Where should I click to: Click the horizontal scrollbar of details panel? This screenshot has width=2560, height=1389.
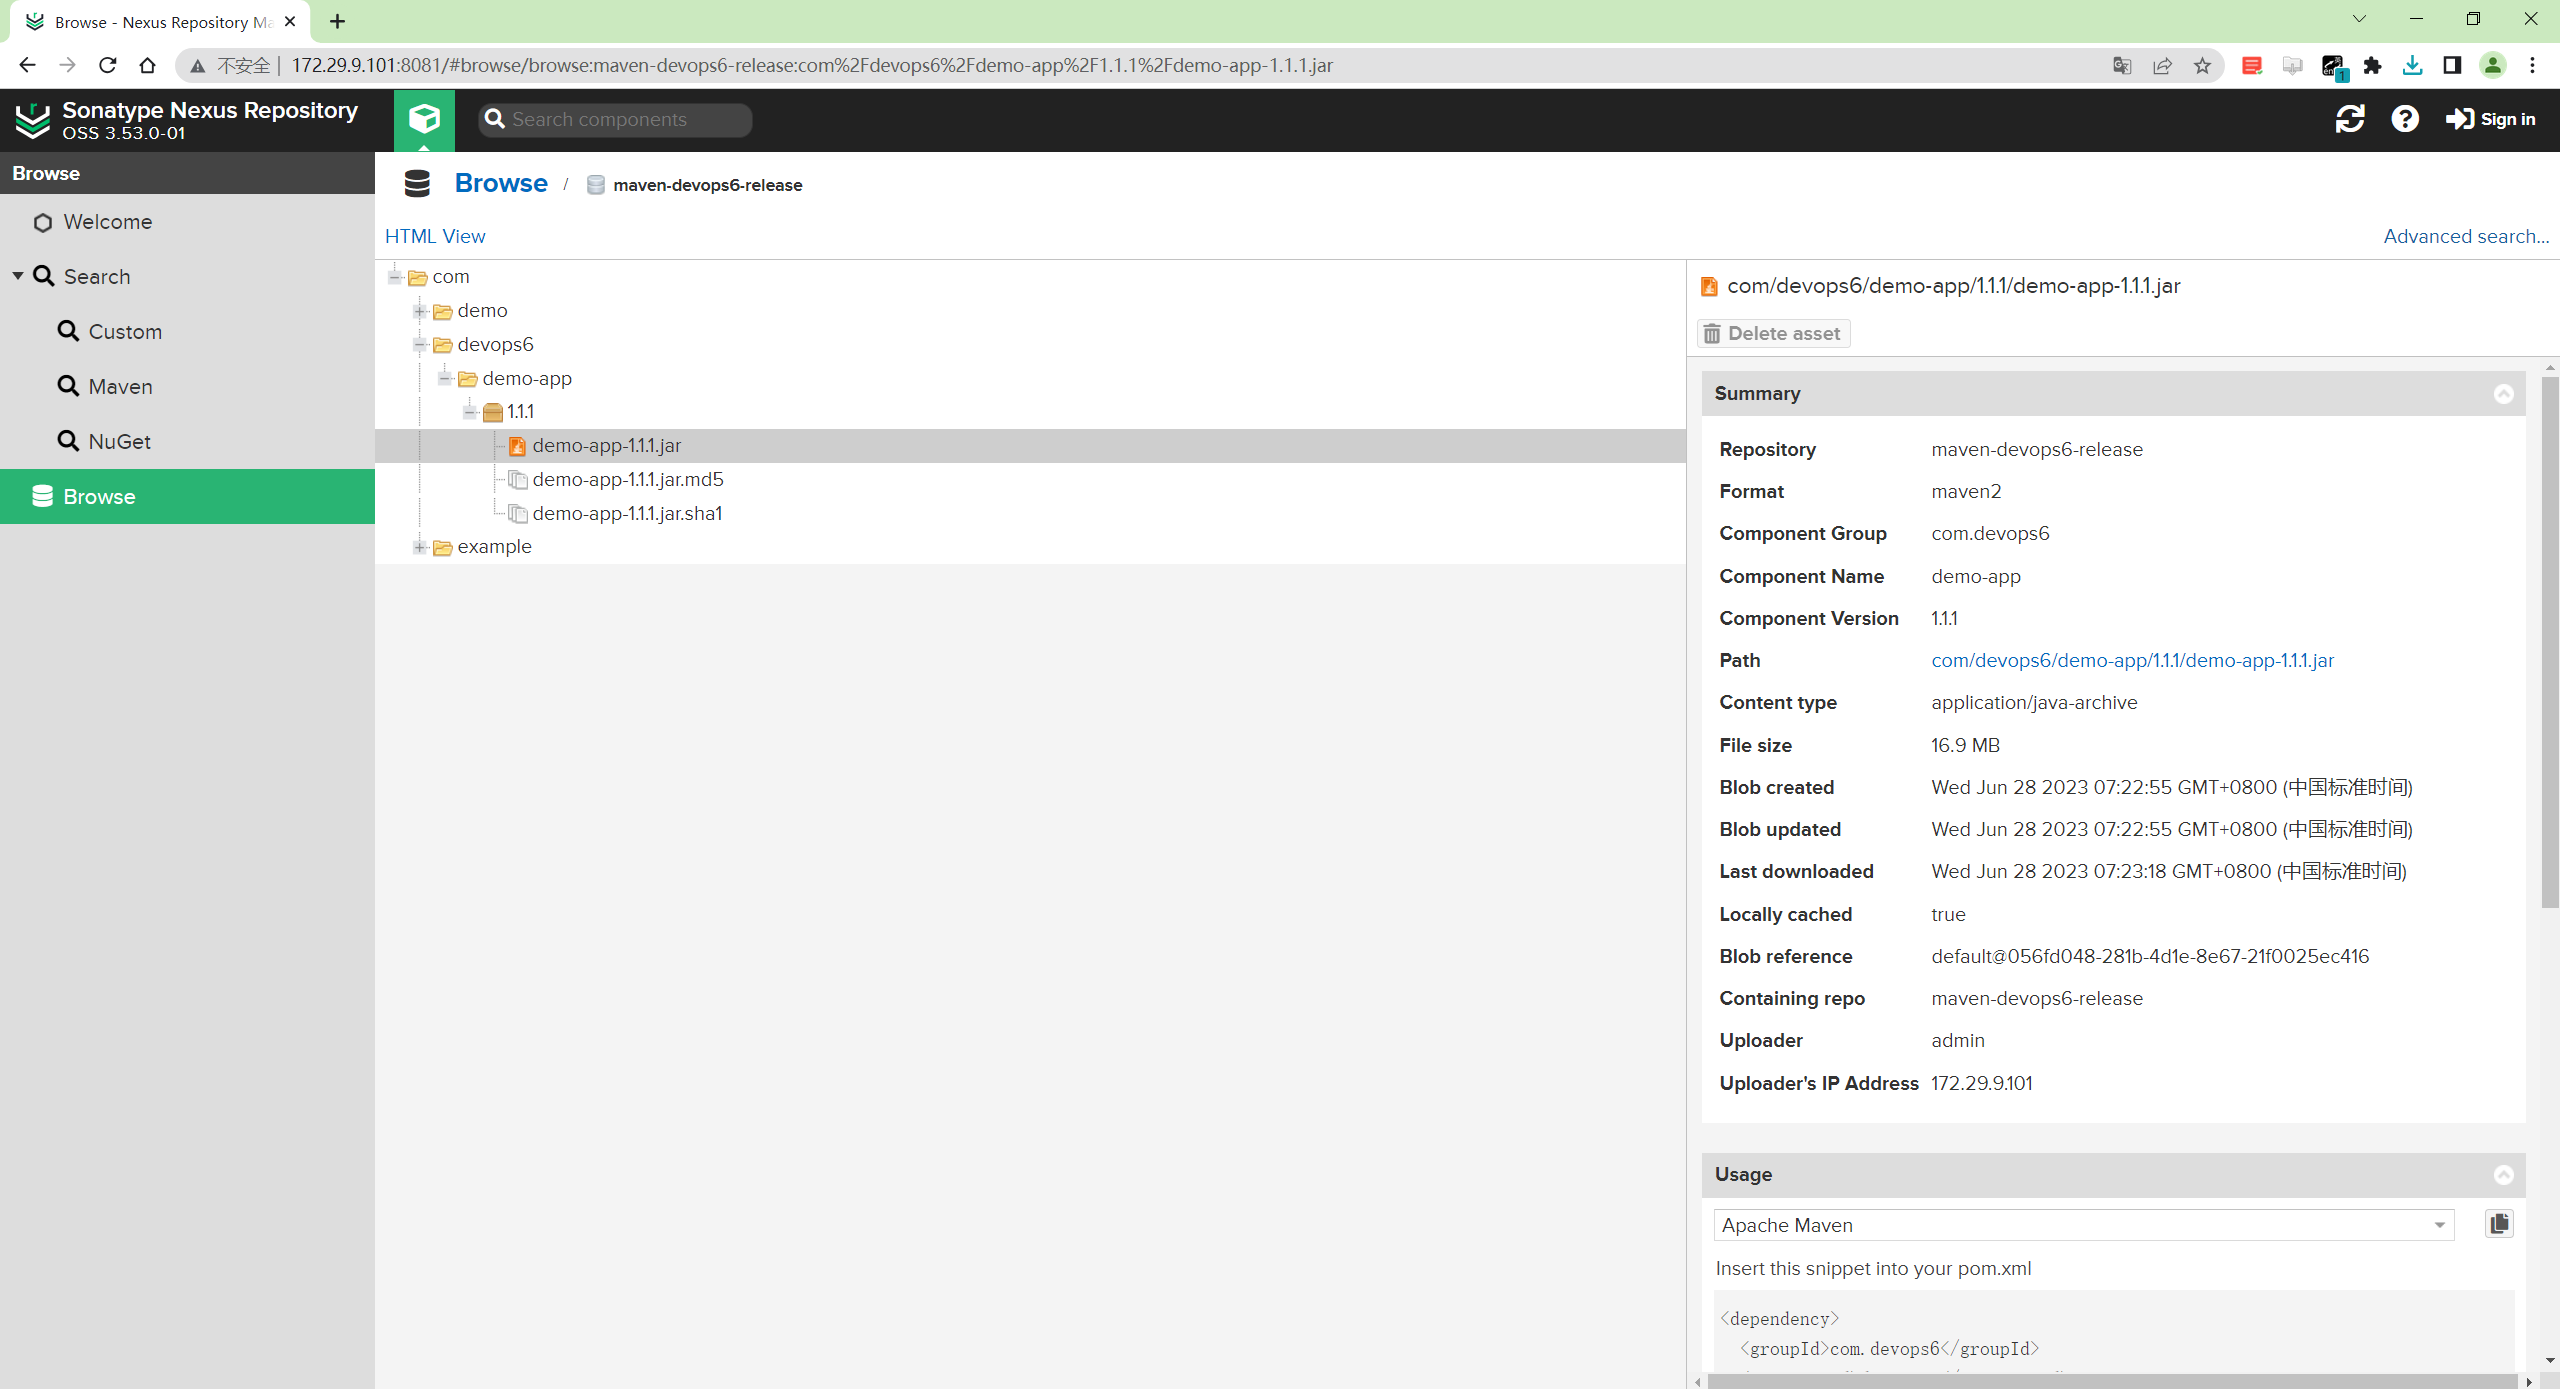point(2112,1381)
